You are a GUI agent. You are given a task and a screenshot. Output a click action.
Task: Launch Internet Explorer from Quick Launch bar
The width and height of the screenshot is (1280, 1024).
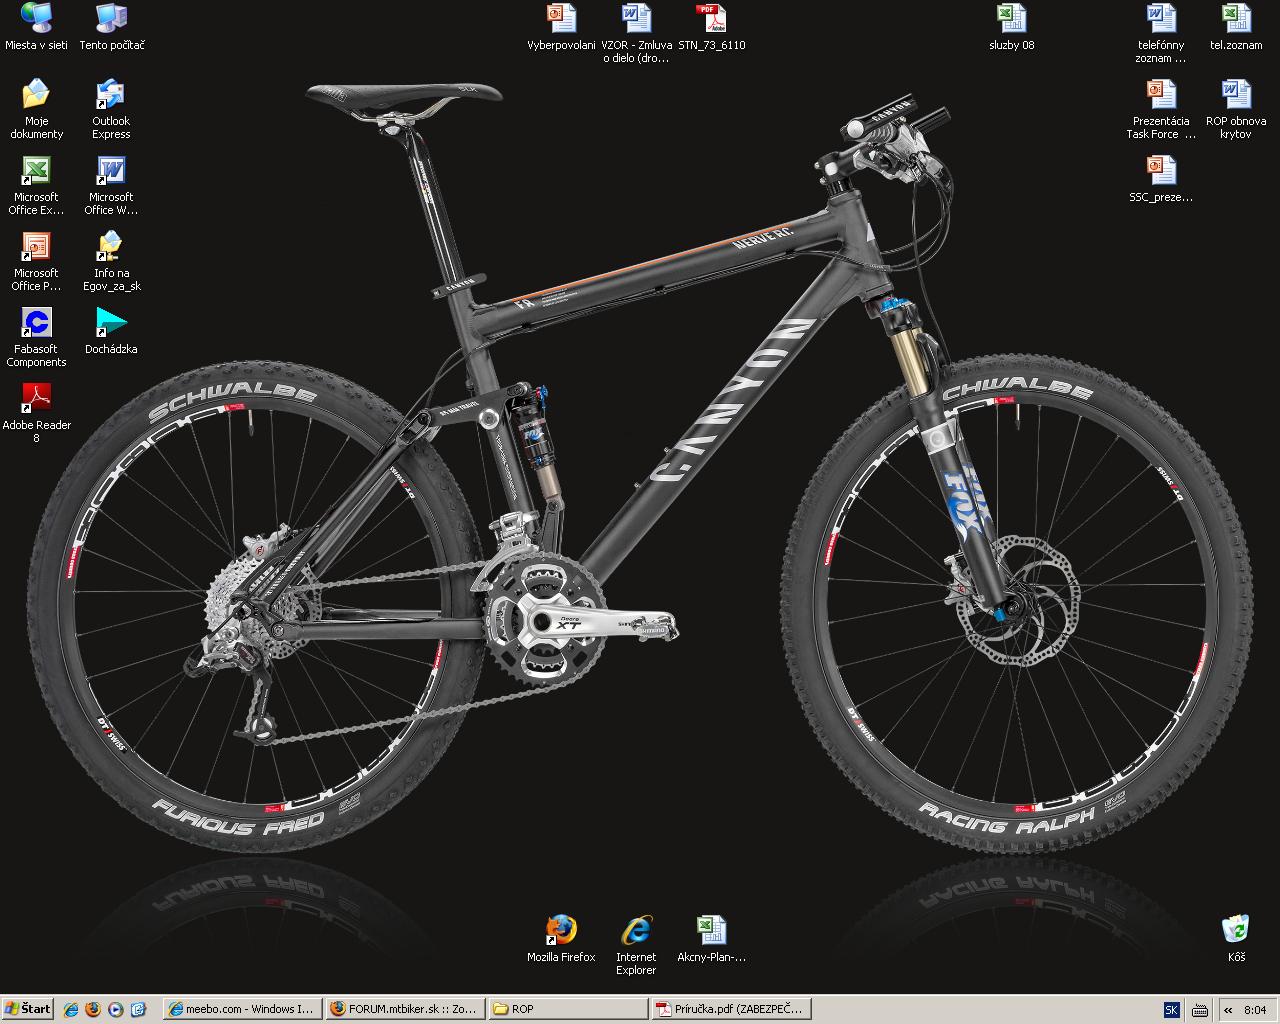click(x=71, y=1009)
